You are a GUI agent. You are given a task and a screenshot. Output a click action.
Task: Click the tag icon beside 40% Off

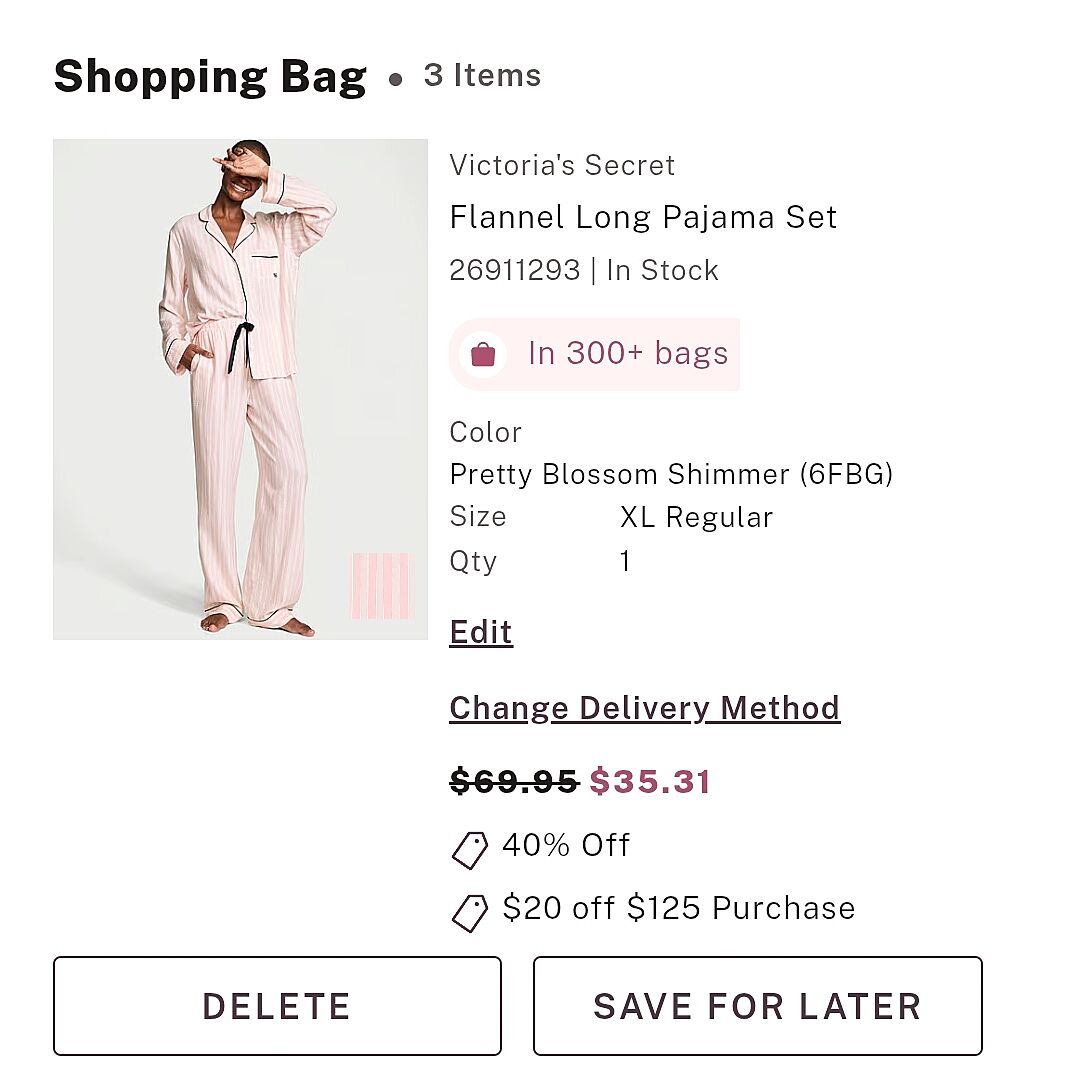point(469,849)
